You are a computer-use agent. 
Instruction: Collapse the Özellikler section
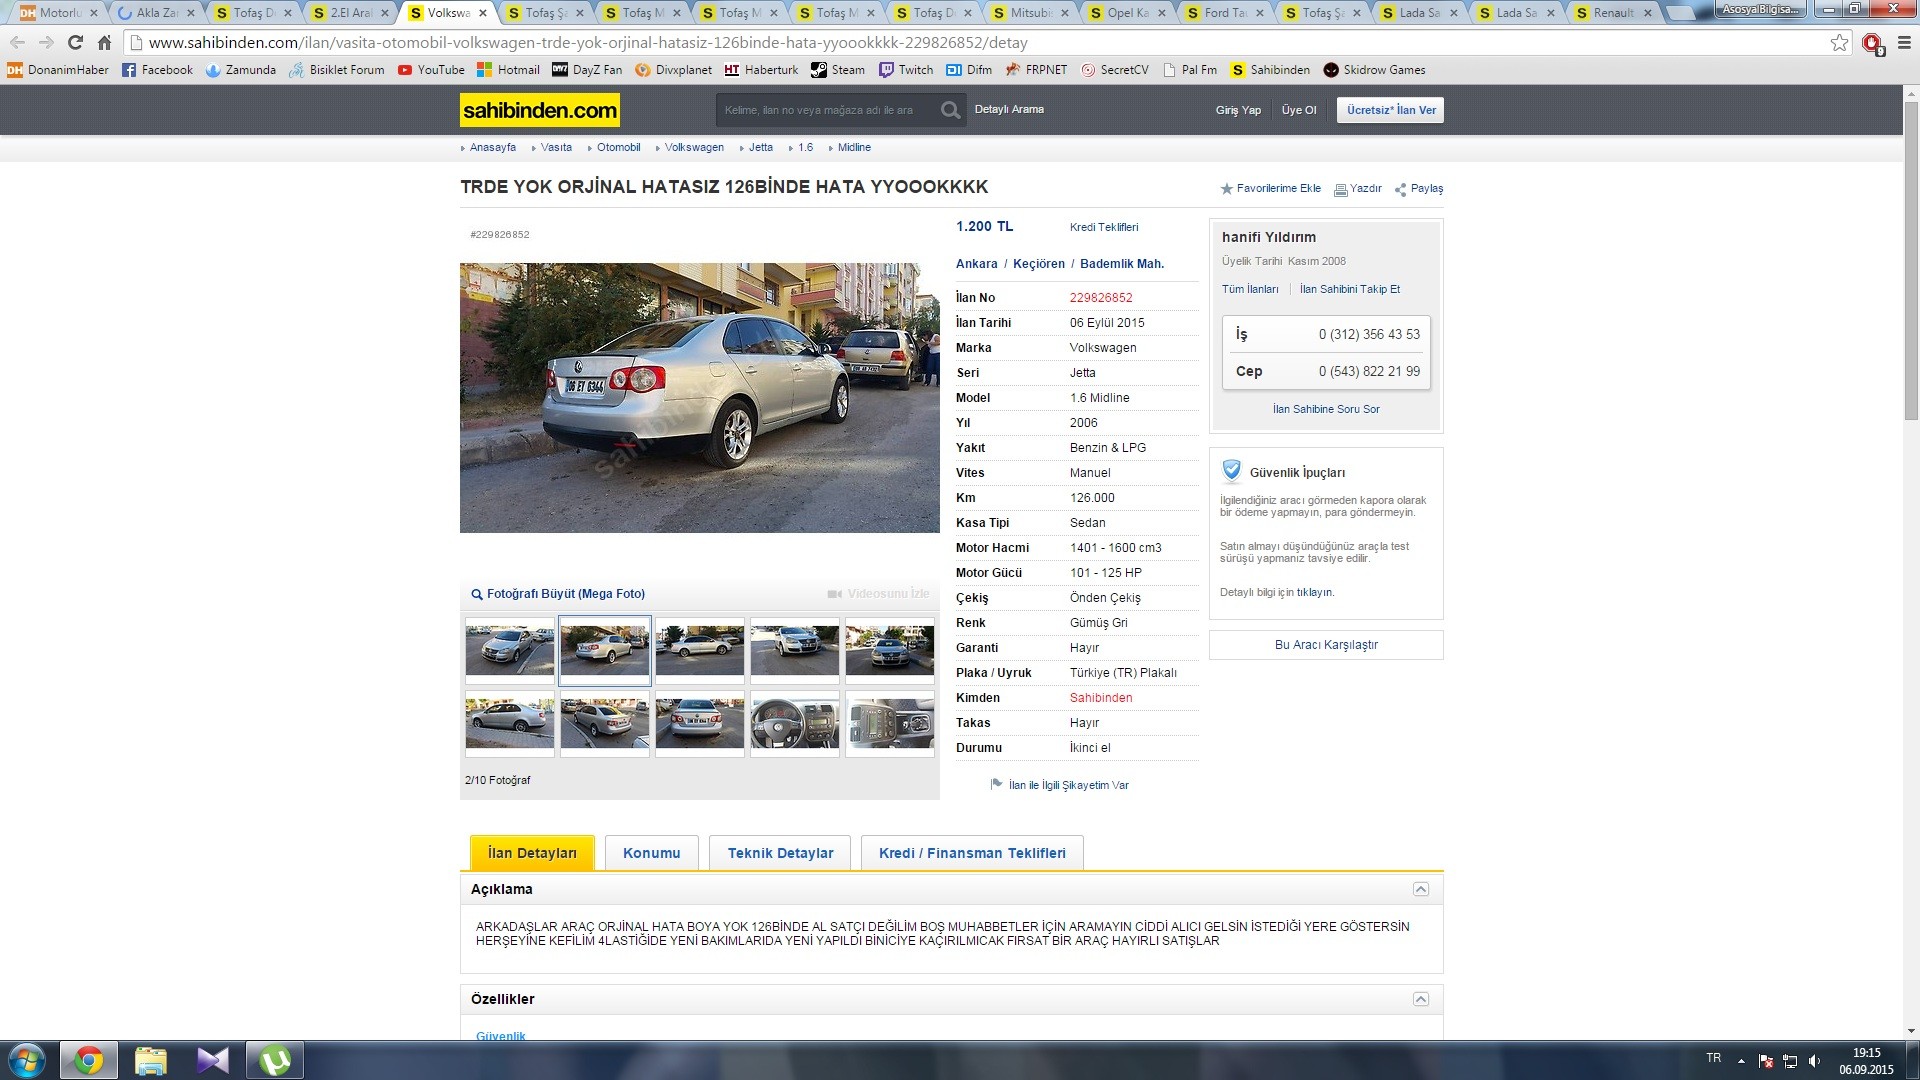pyautogui.click(x=1420, y=999)
